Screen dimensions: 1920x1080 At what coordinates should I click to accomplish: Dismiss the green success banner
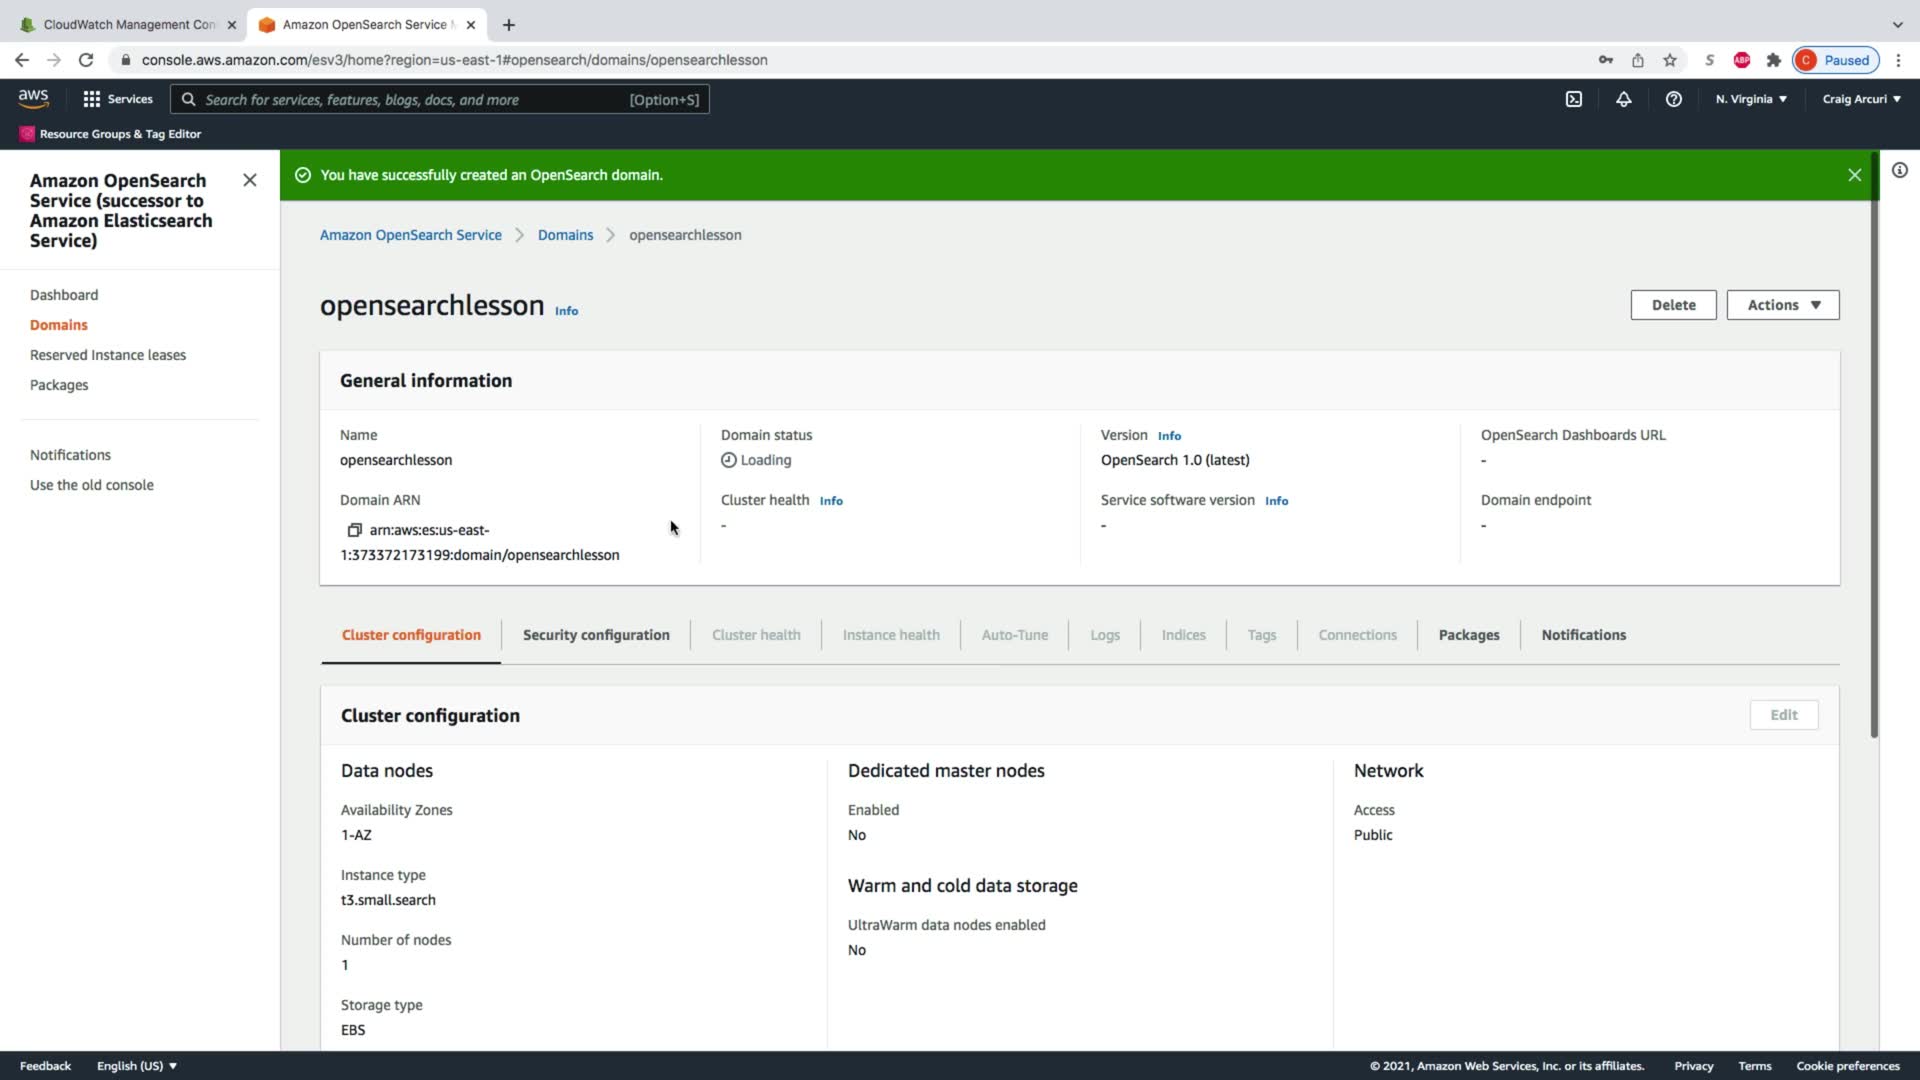(1854, 175)
